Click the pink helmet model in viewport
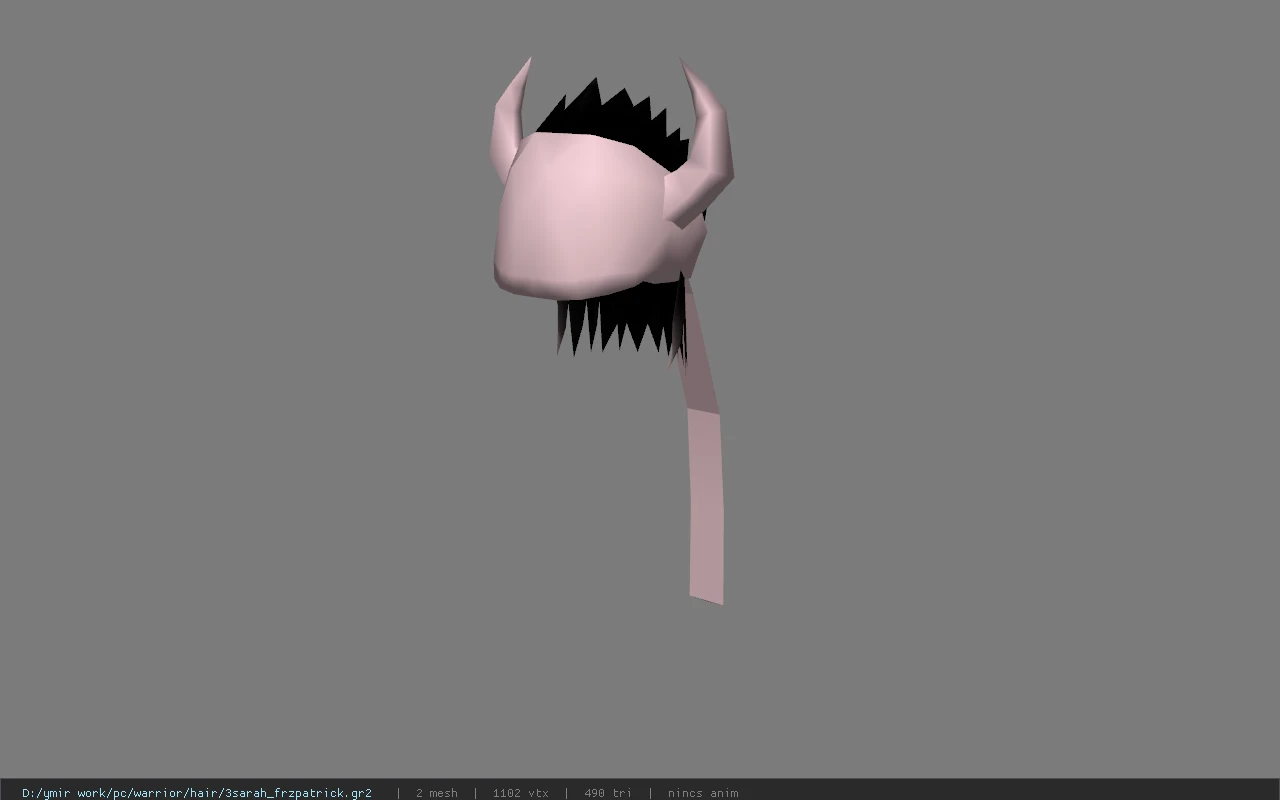This screenshot has width=1280, height=800. [590, 215]
